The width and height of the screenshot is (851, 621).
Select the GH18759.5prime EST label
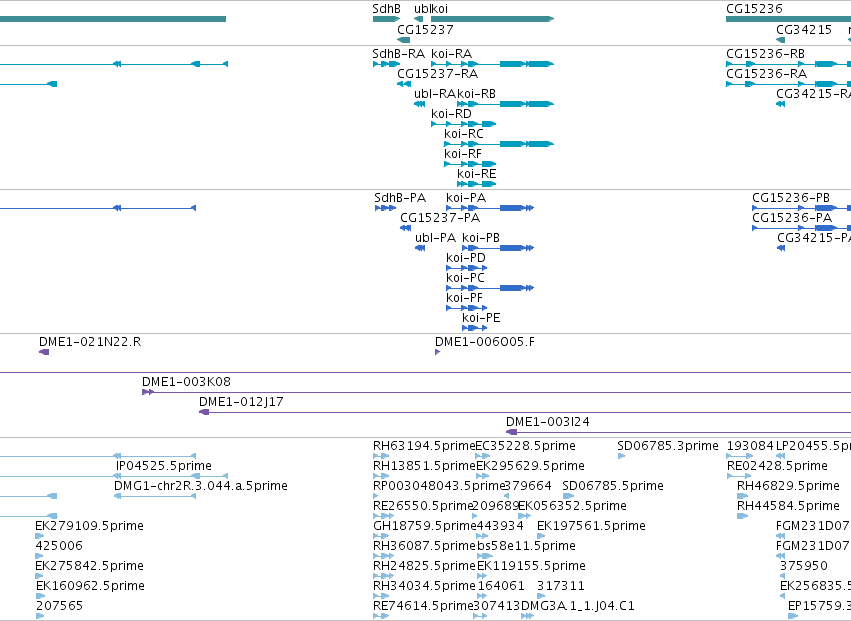coord(424,526)
